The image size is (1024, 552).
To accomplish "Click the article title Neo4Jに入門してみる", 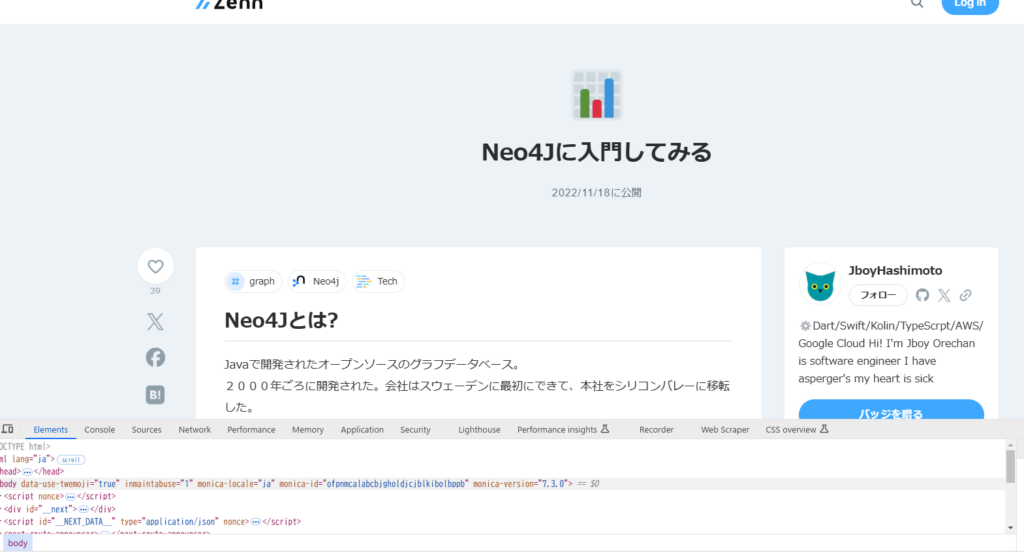I will tap(596, 152).
